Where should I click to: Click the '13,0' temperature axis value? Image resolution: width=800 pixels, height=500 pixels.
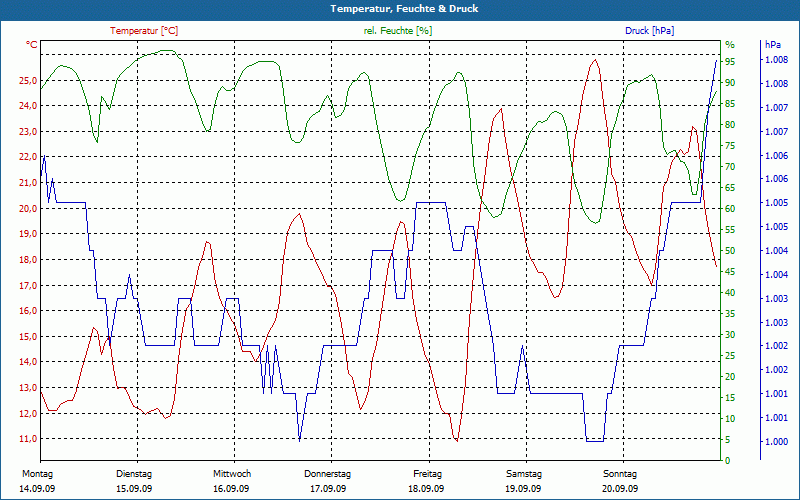(x=28, y=387)
